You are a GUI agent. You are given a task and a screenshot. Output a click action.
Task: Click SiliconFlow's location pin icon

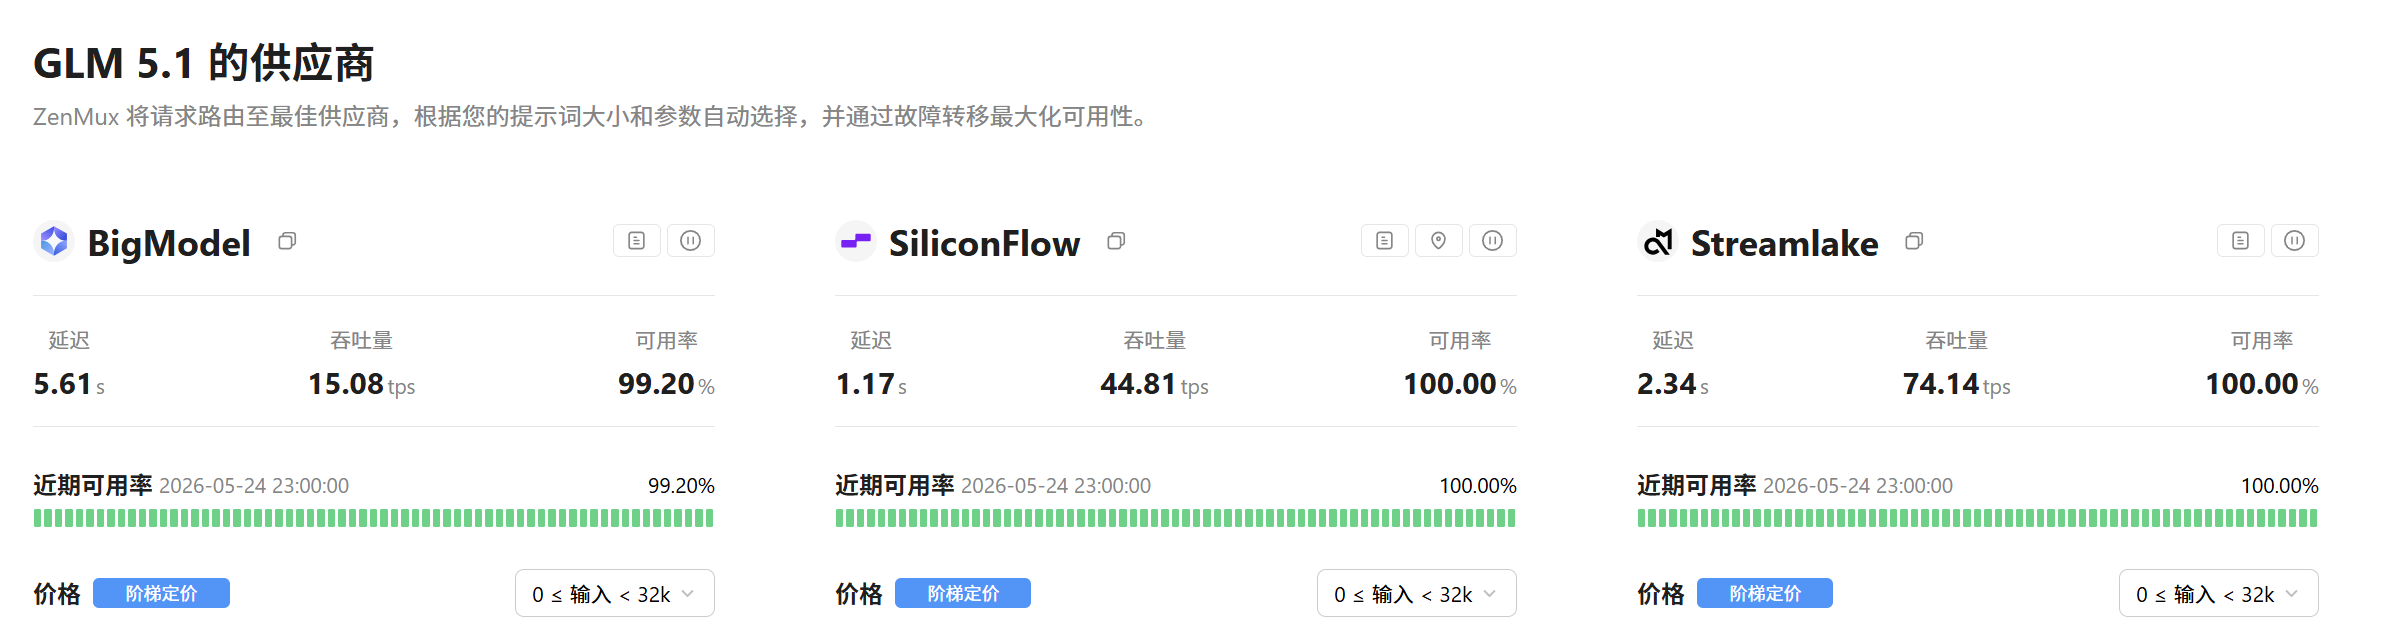(1439, 241)
